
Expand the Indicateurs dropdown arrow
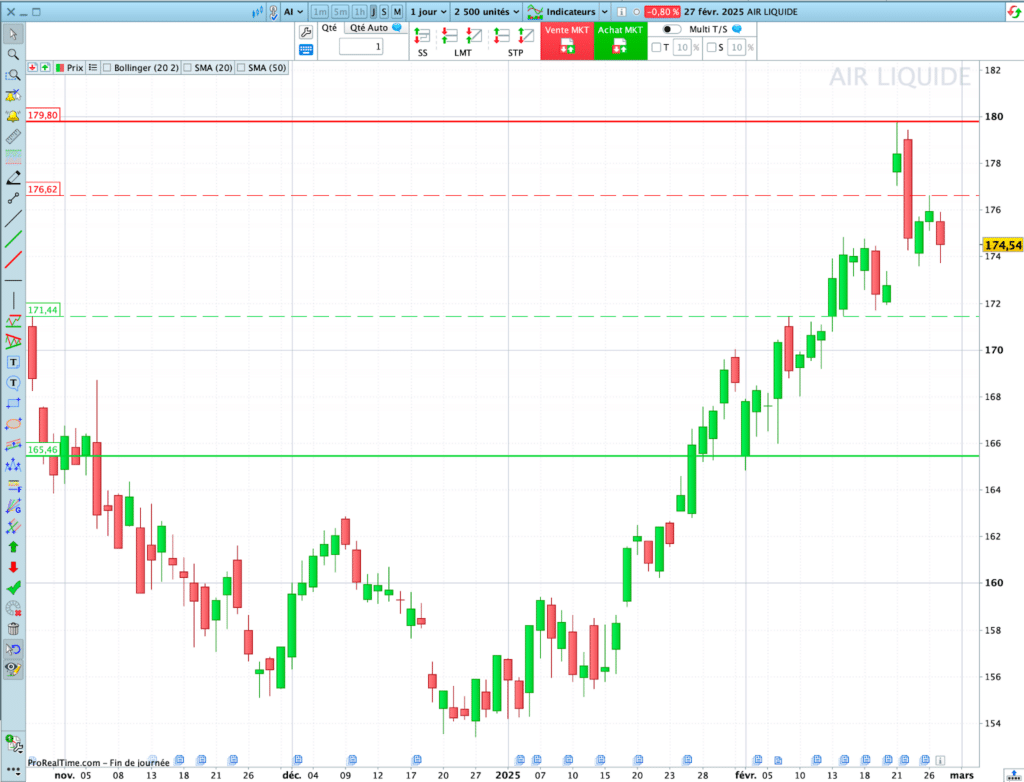(604, 12)
